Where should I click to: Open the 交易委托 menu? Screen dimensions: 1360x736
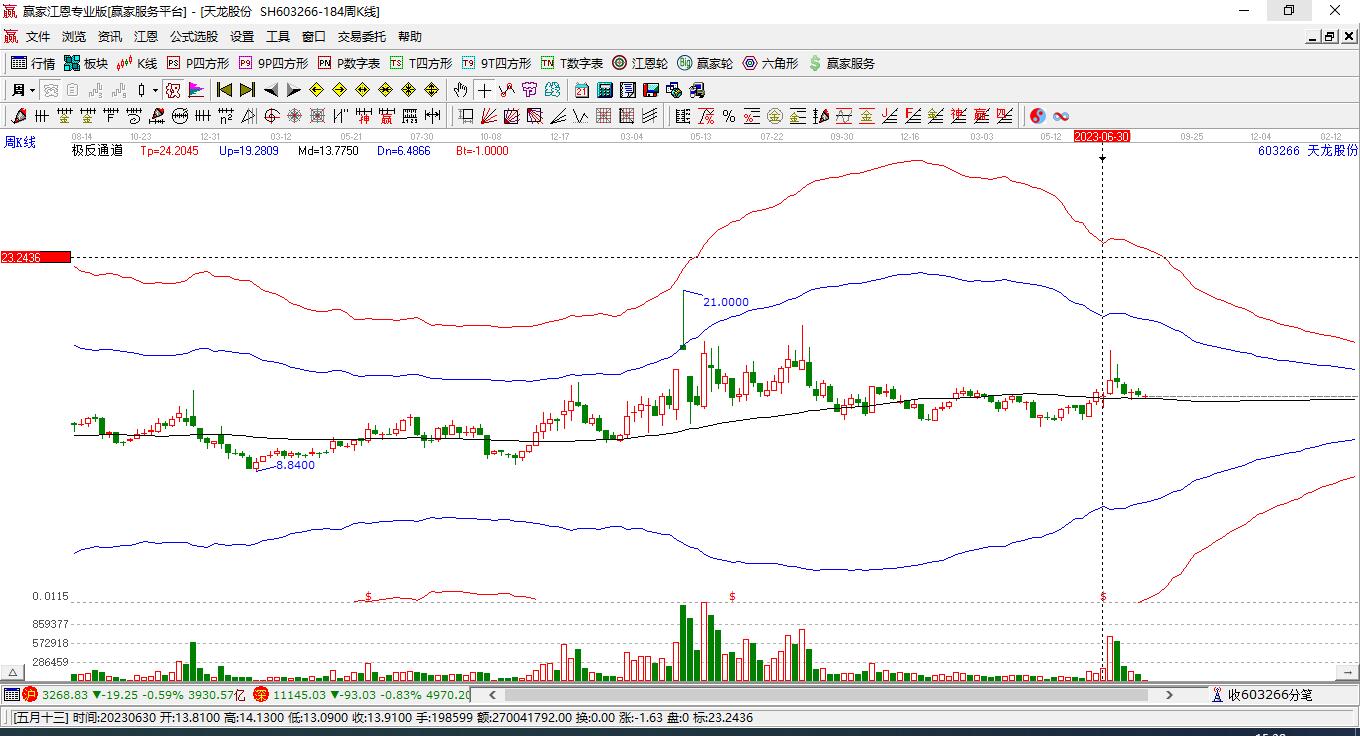click(x=362, y=37)
